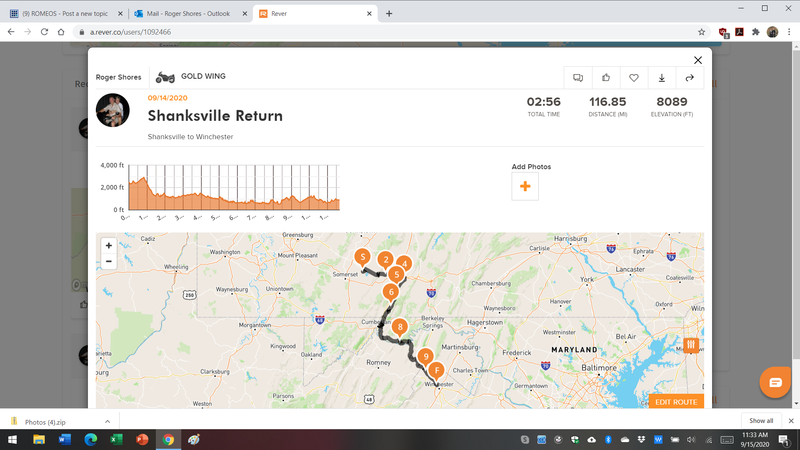Close the Rever browser tab

point(369,14)
